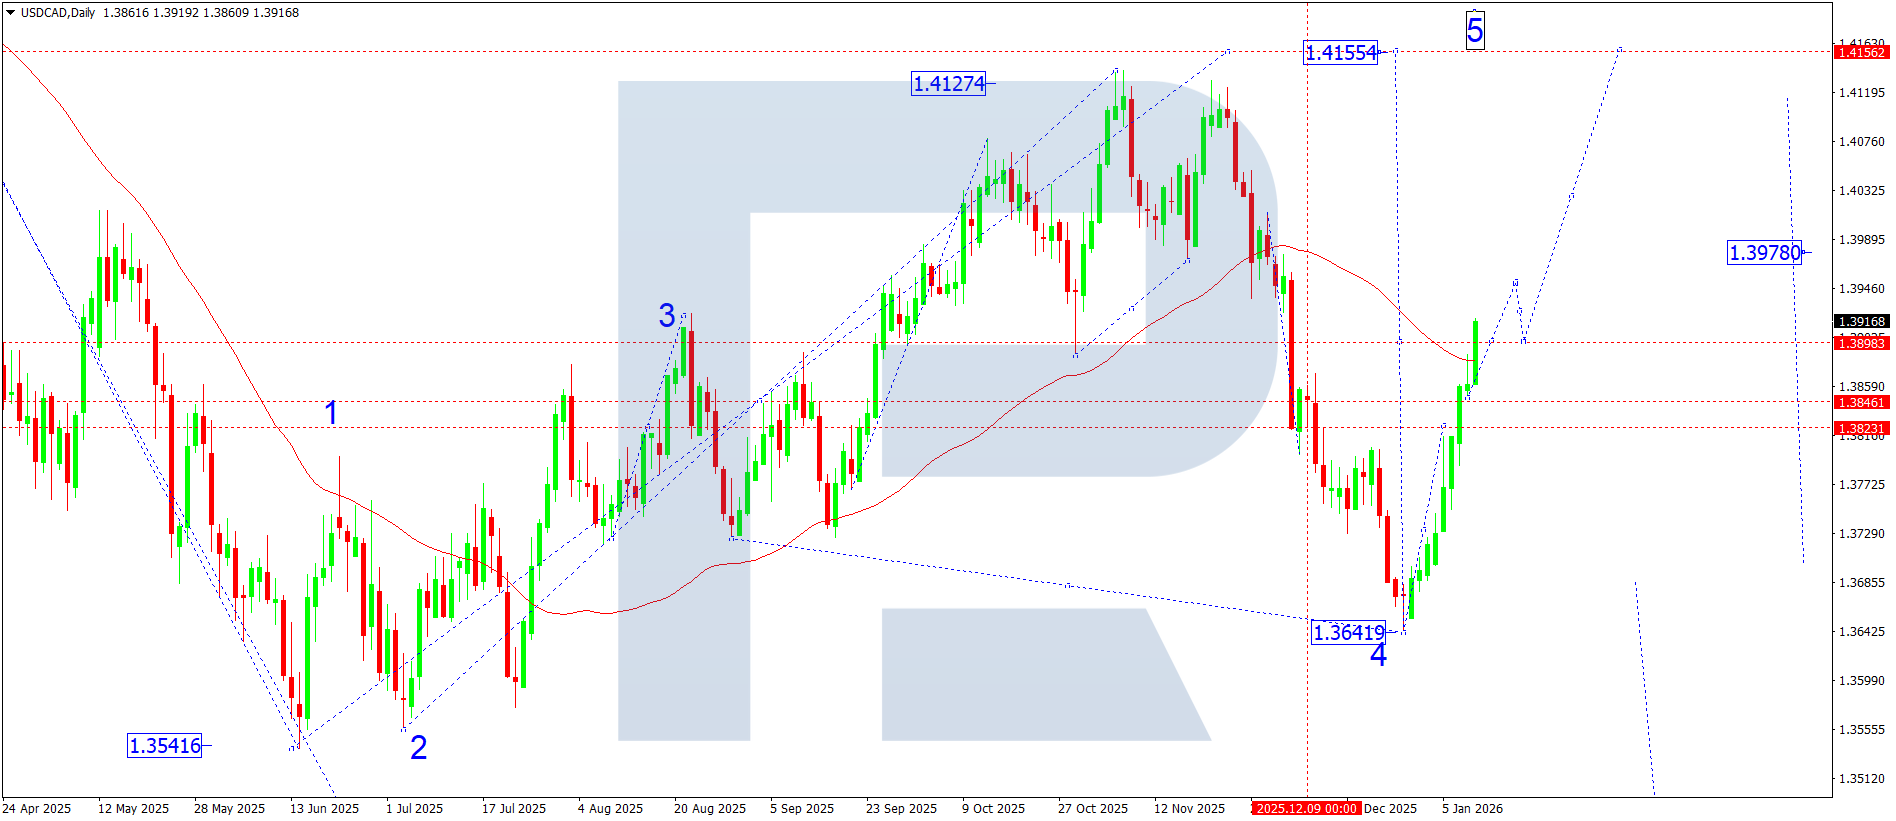The width and height of the screenshot is (1896, 821).
Task: Select the 1.41554 price label
Action: point(1340,53)
